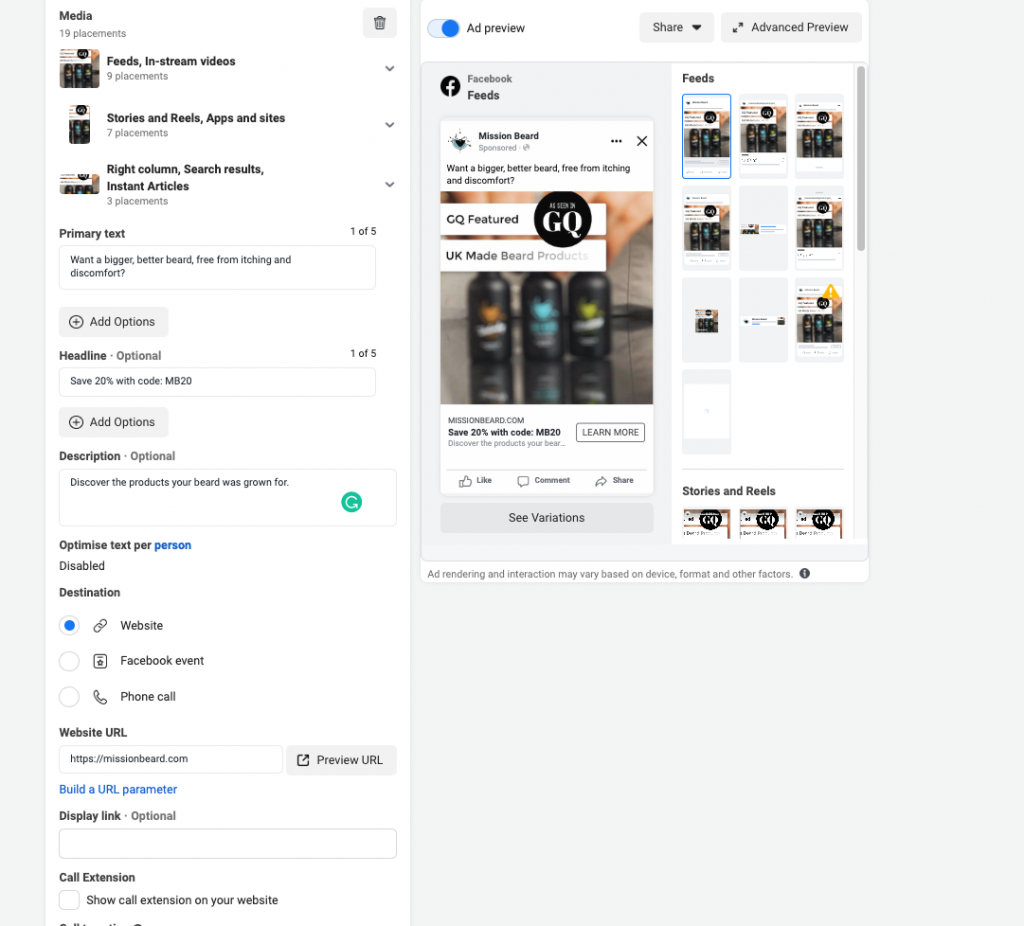
Task: Click the 'Mission Beard' page name
Action: (508, 136)
